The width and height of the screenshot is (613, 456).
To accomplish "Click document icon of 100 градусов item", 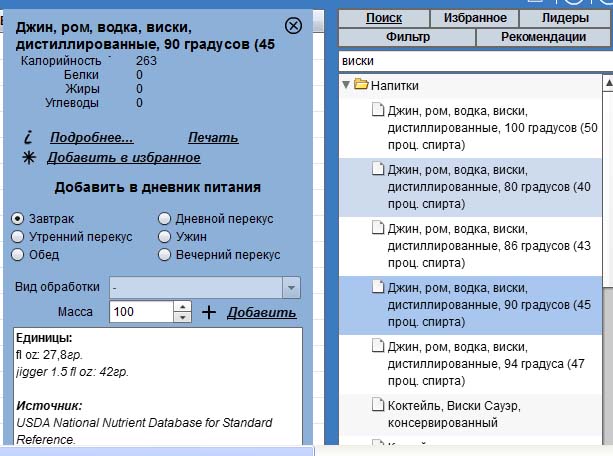I will point(378,110).
